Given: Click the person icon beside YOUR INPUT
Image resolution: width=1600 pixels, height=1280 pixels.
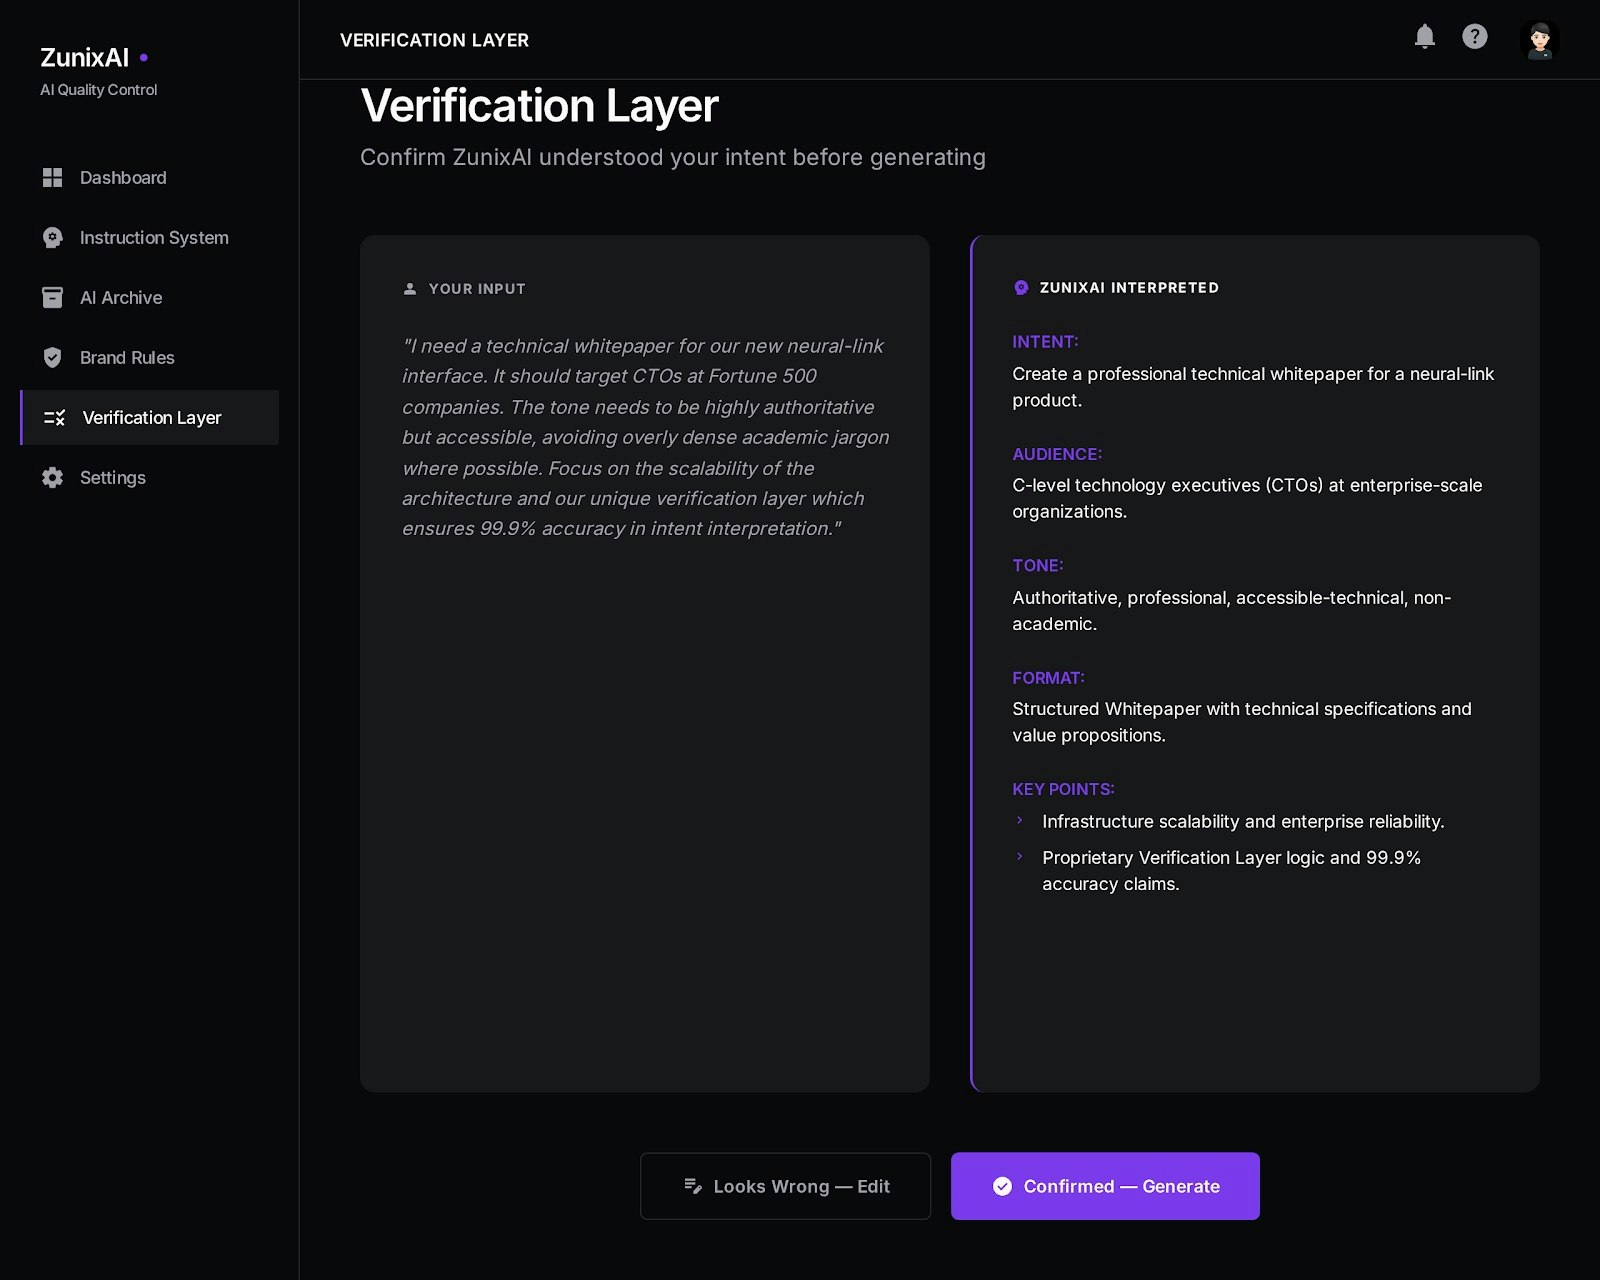Looking at the screenshot, I should (x=409, y=288).
